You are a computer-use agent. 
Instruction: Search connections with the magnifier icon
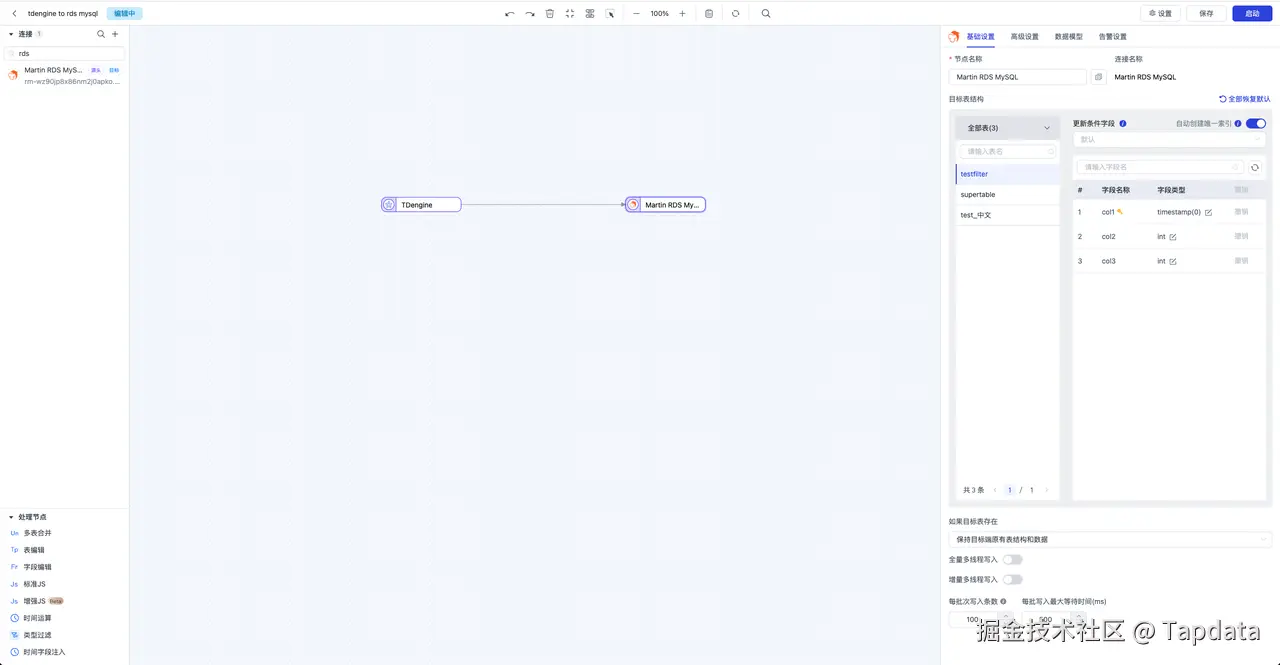coord(101,34)
